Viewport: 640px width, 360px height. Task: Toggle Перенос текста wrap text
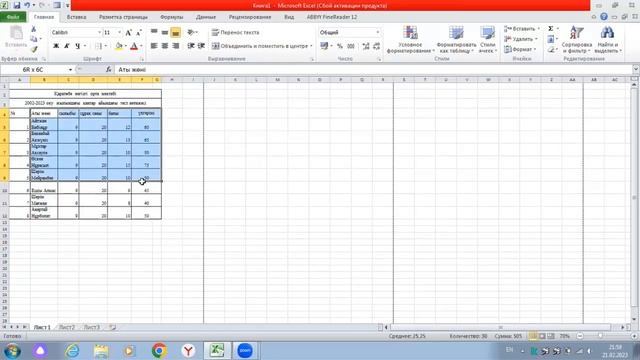(235, 32)
